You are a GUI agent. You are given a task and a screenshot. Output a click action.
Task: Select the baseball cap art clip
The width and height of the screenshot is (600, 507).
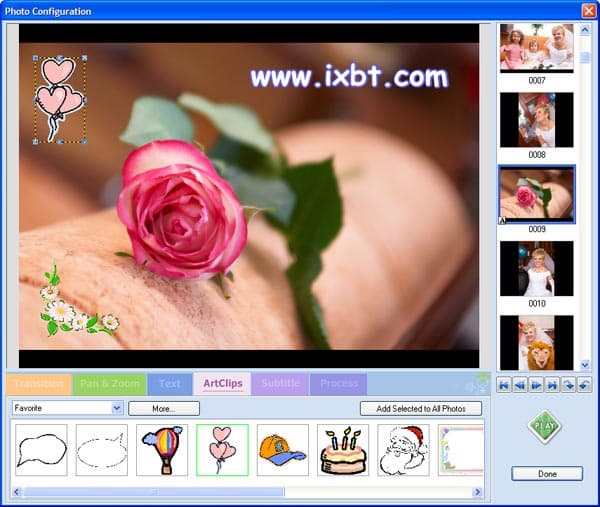(283, 450)
